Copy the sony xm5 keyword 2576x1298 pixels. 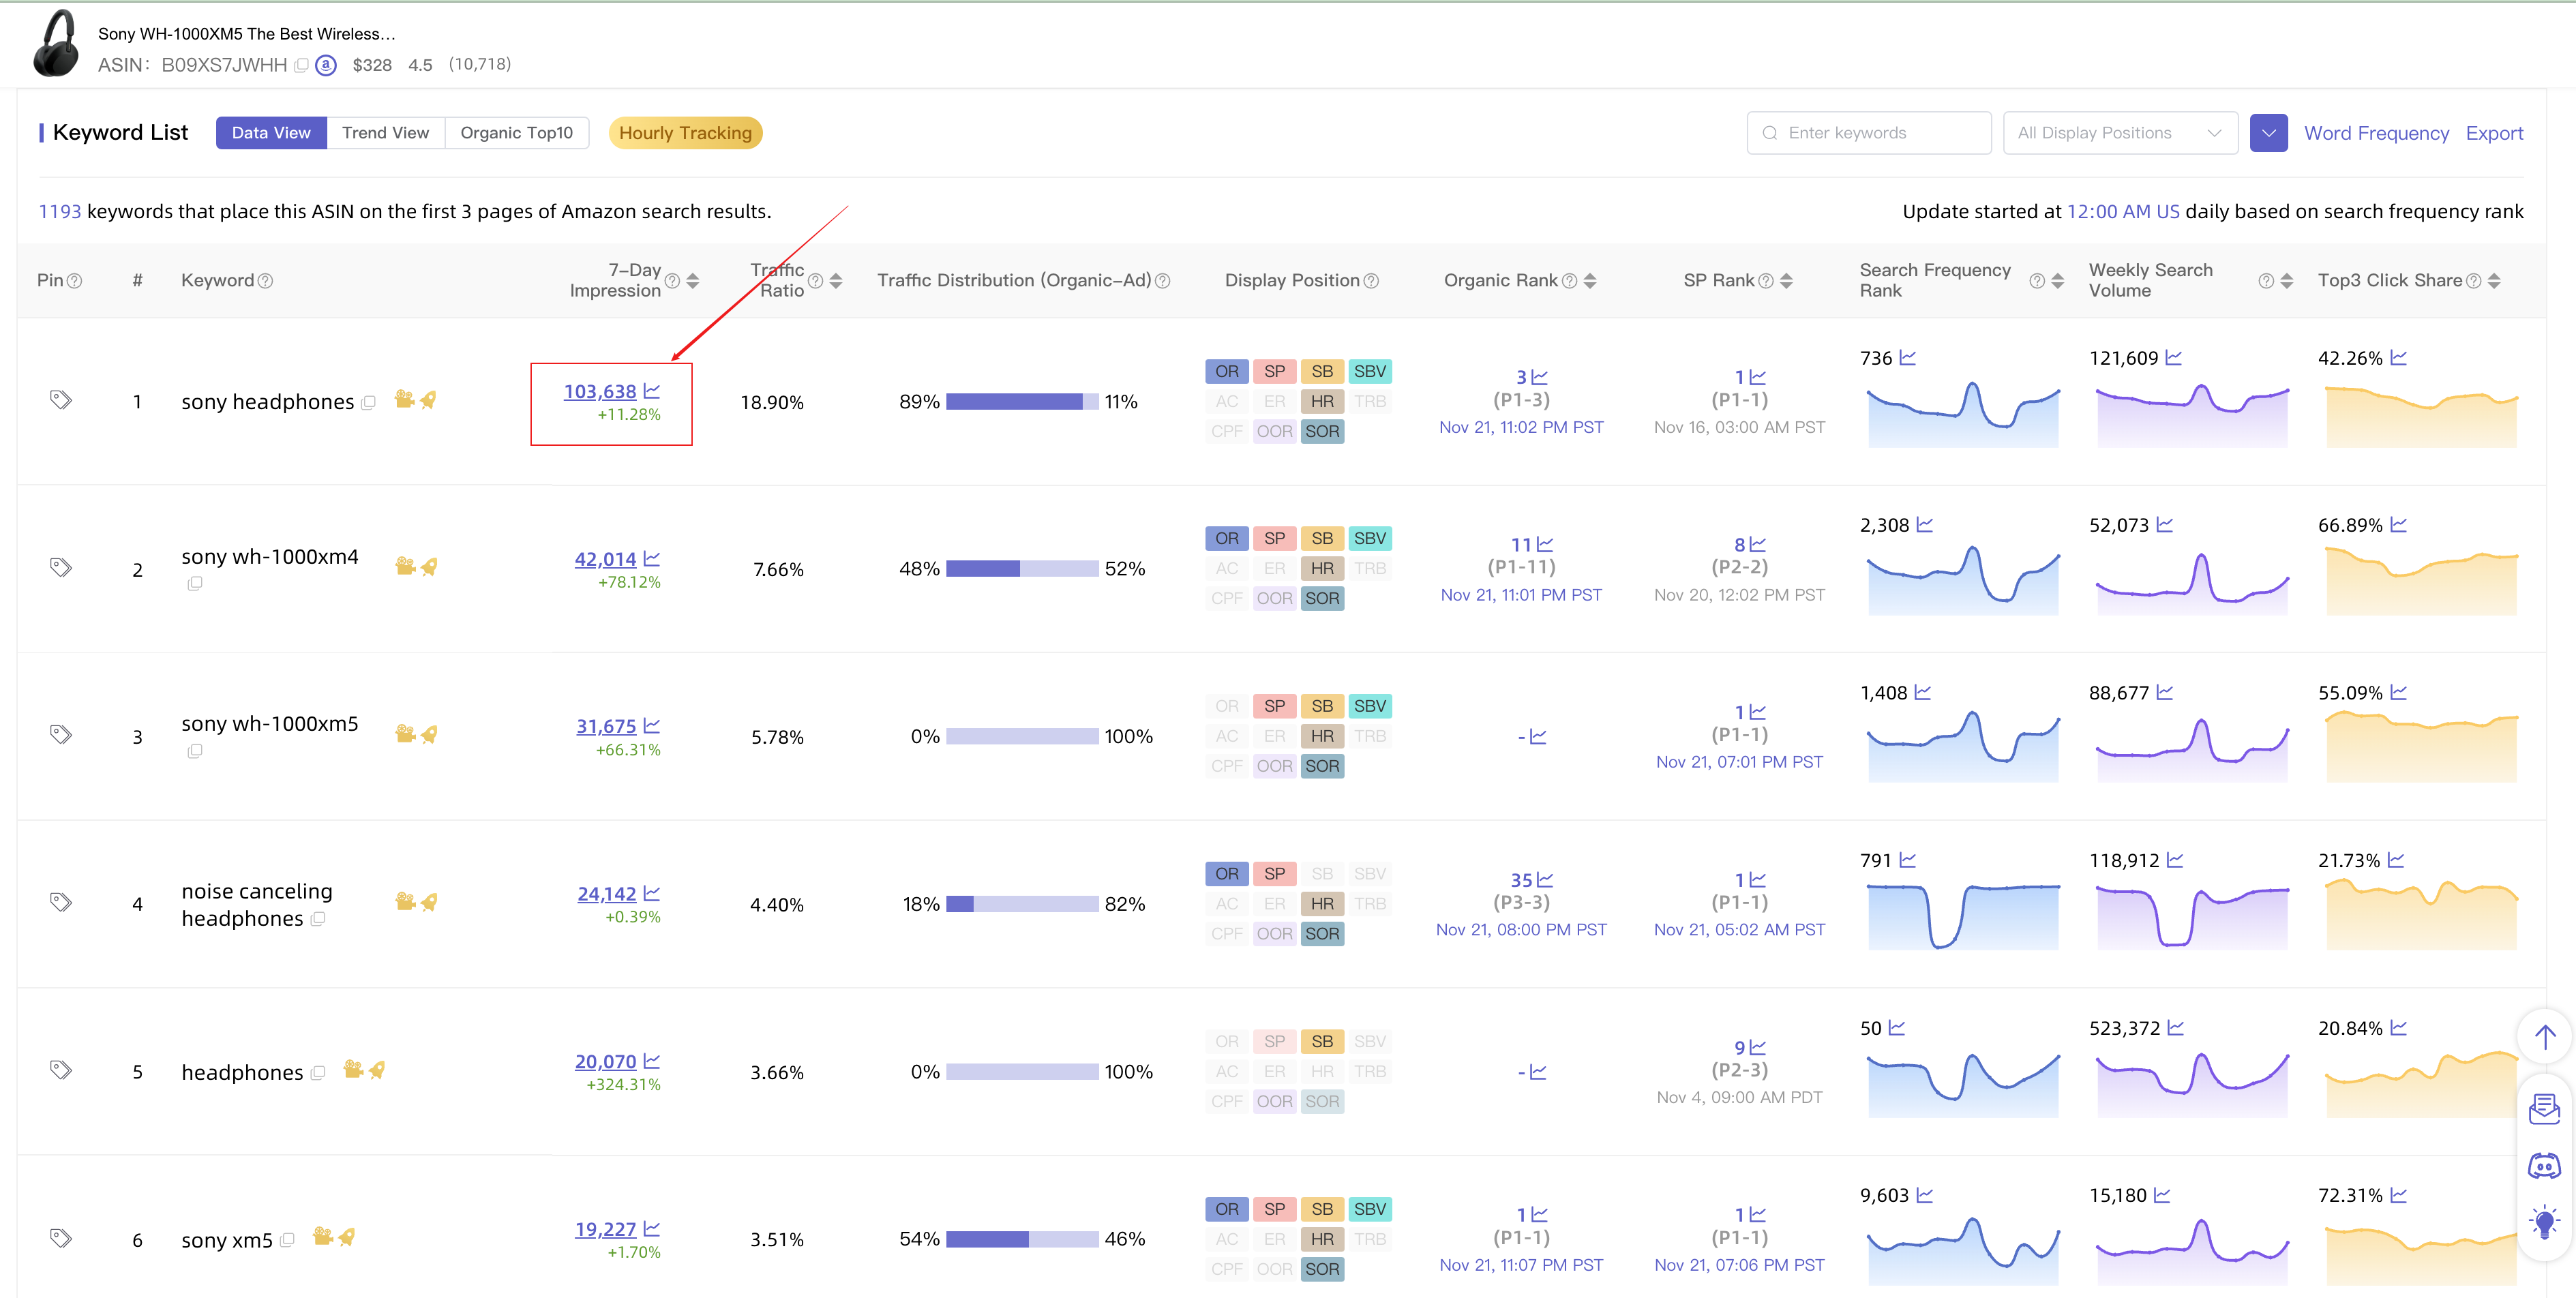[x=287, y=1240]
